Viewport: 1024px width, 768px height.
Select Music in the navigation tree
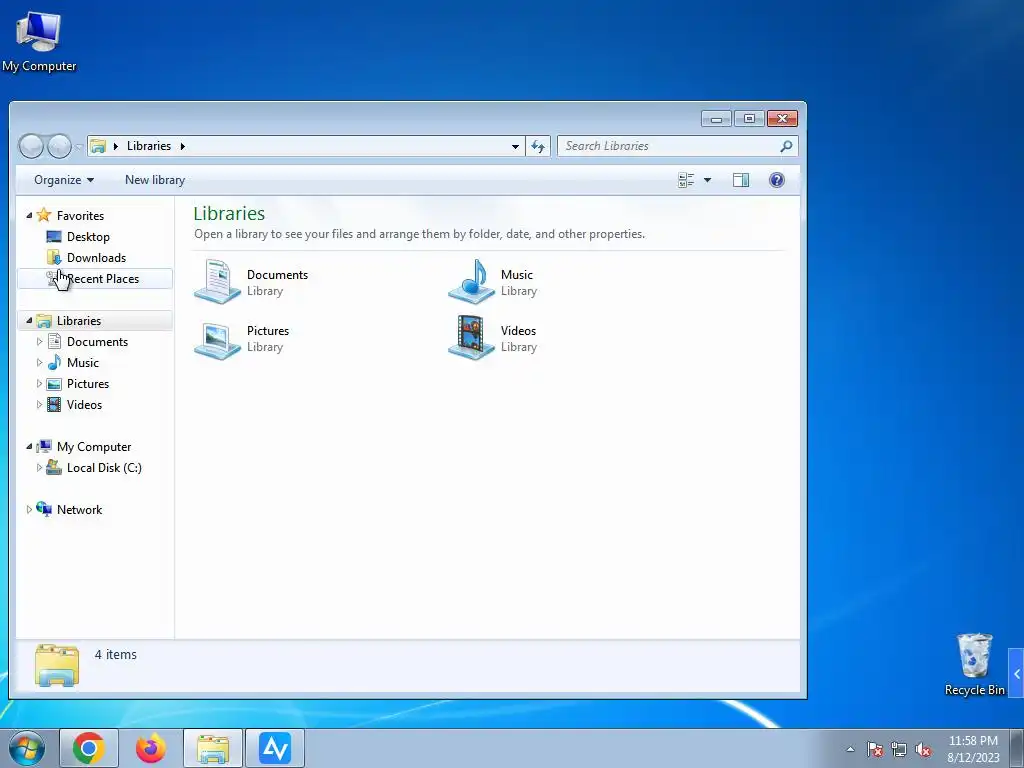point(82,362)
